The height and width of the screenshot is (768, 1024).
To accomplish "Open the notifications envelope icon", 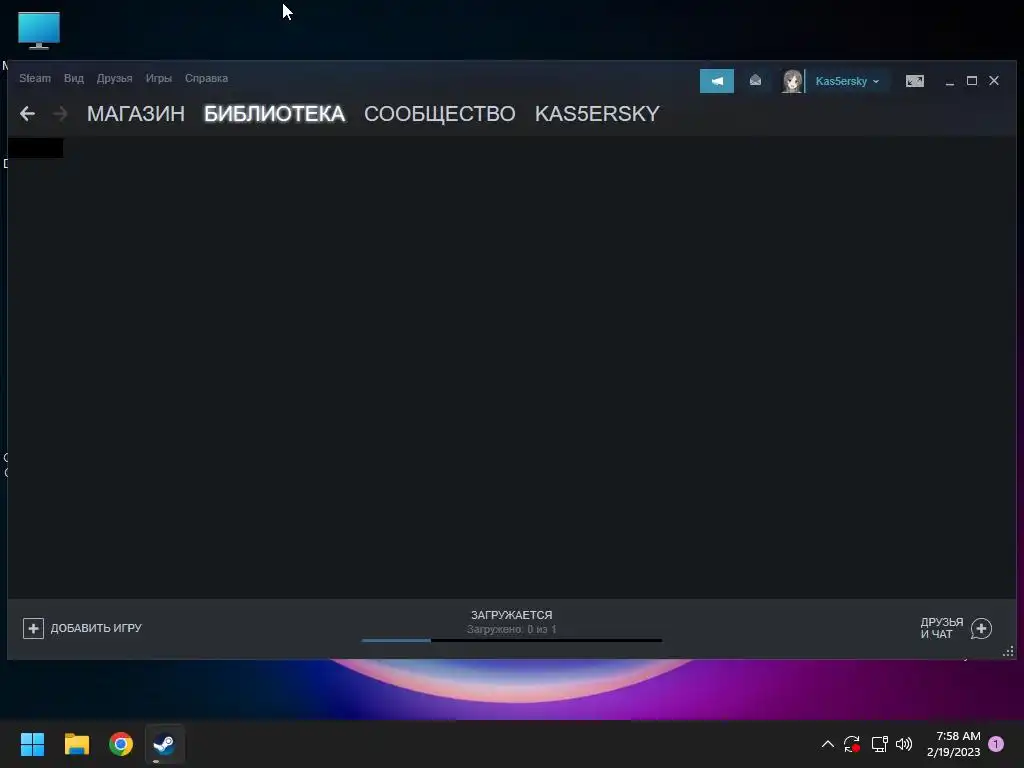I will (756, 80).
